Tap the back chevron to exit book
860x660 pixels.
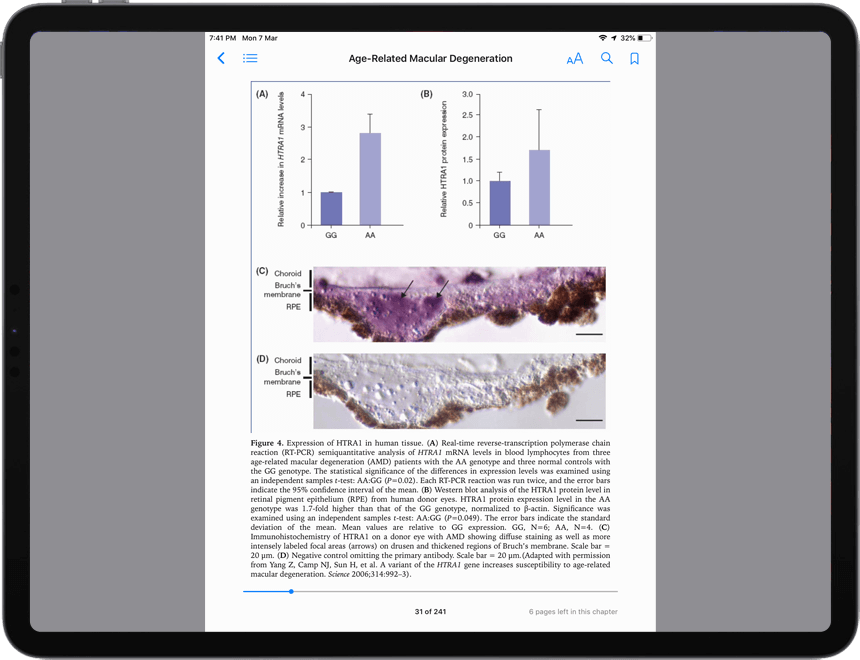pos(221,59)
